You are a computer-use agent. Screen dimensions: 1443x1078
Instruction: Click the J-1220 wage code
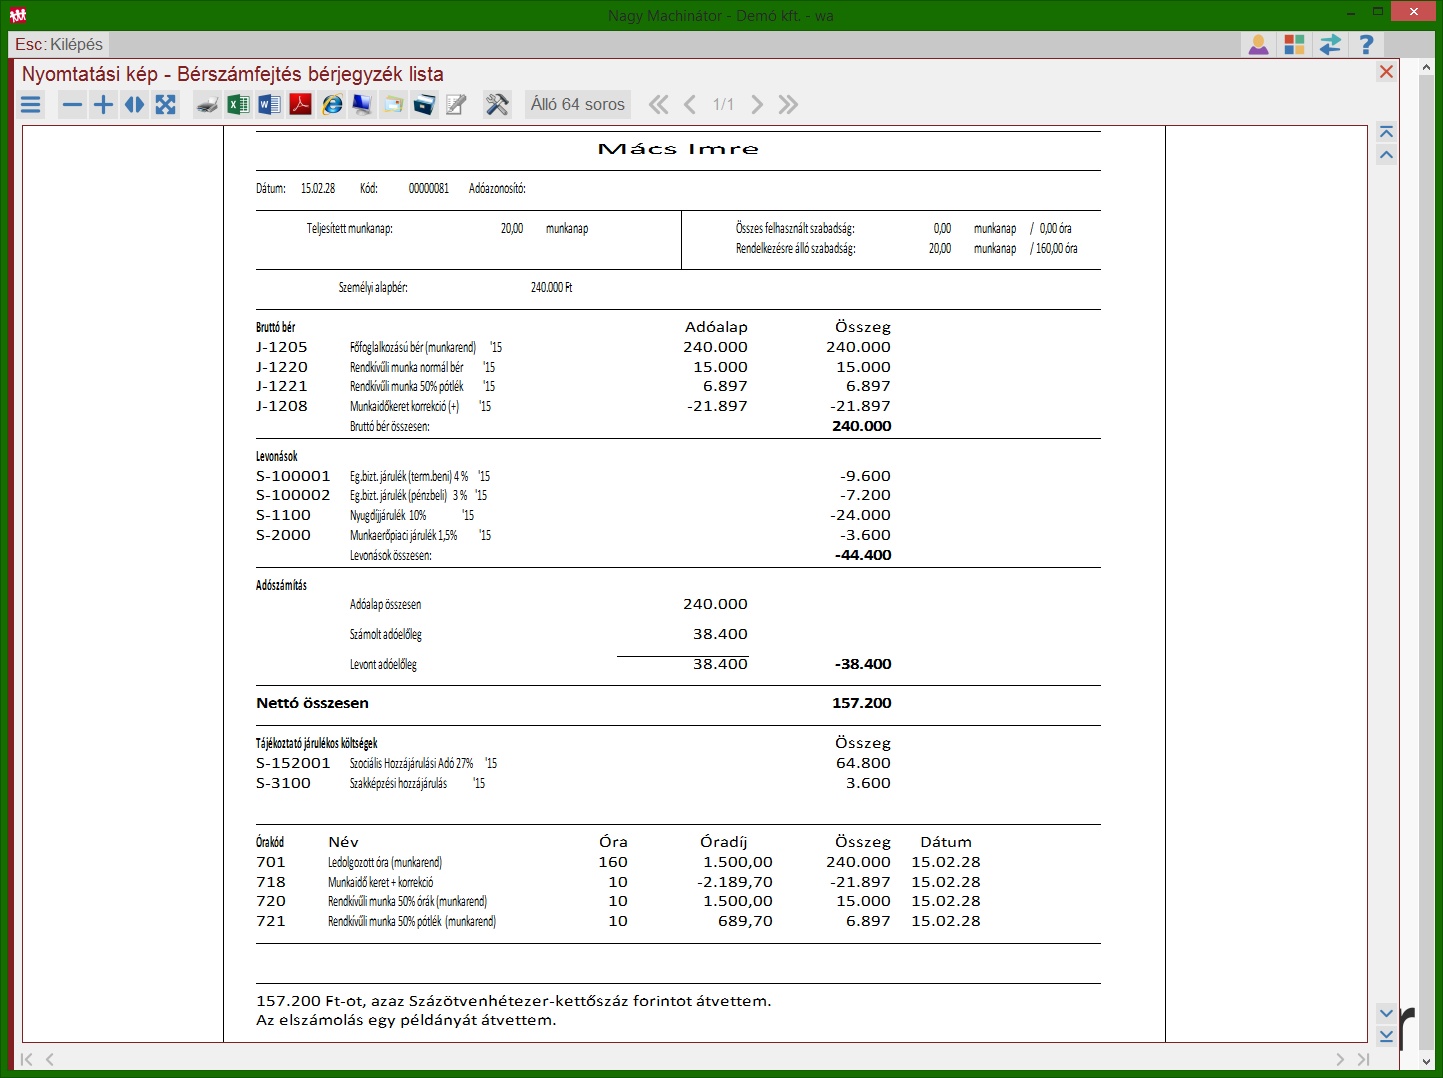coord(282,367)
